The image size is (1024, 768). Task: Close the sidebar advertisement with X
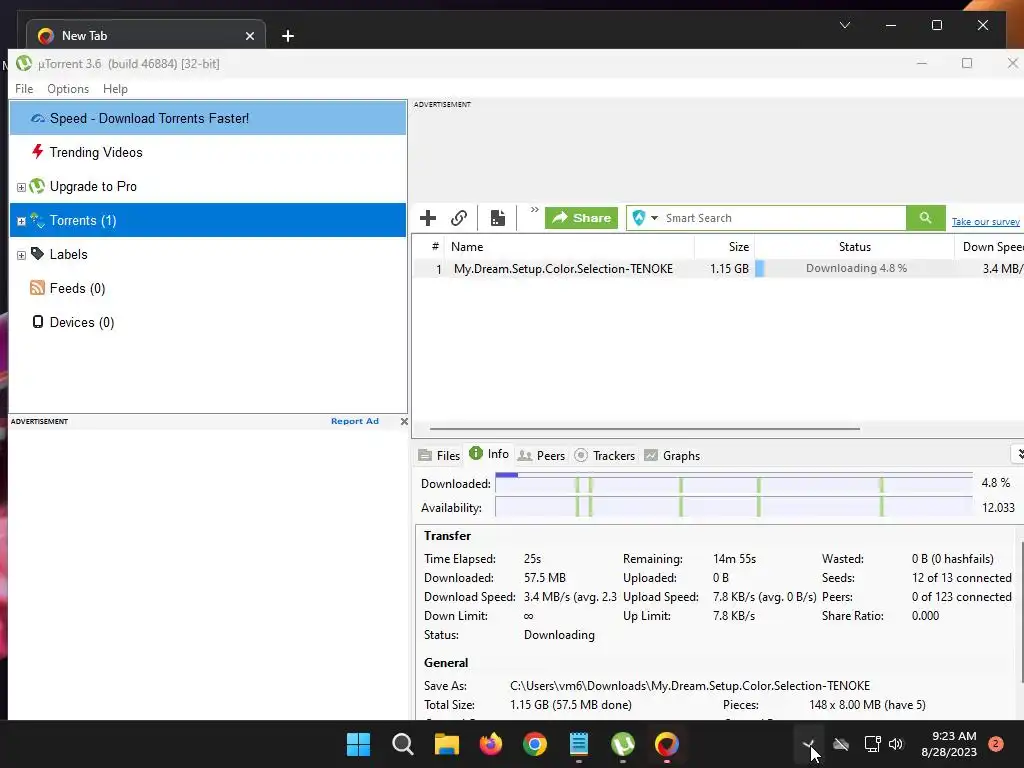click(404, 421)
